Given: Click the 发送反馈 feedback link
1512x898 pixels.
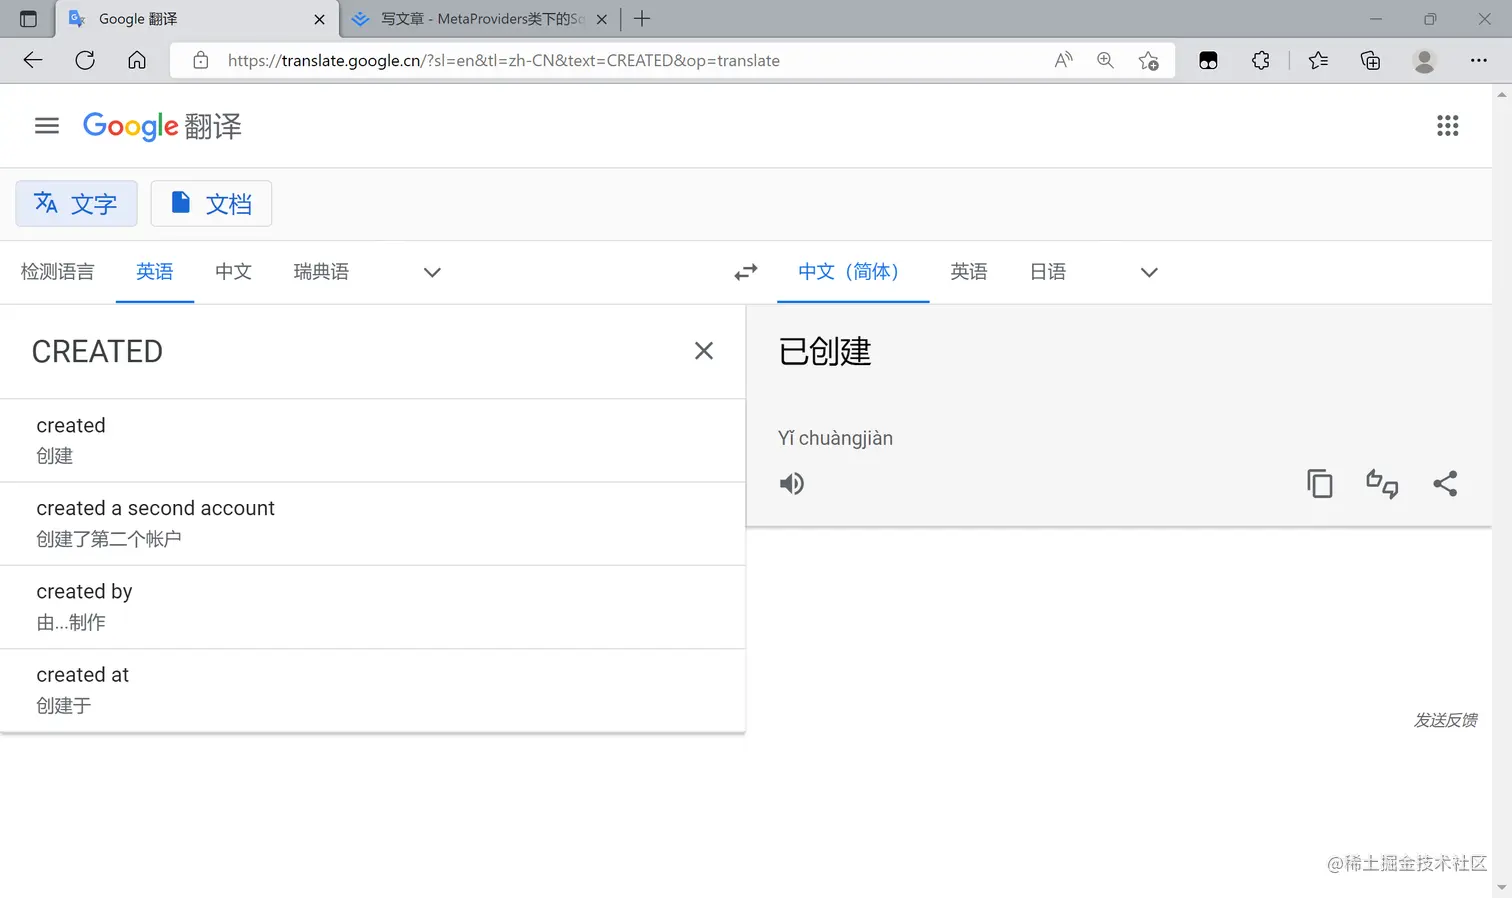Looking at the screenshot, I should click(1445, 720).
